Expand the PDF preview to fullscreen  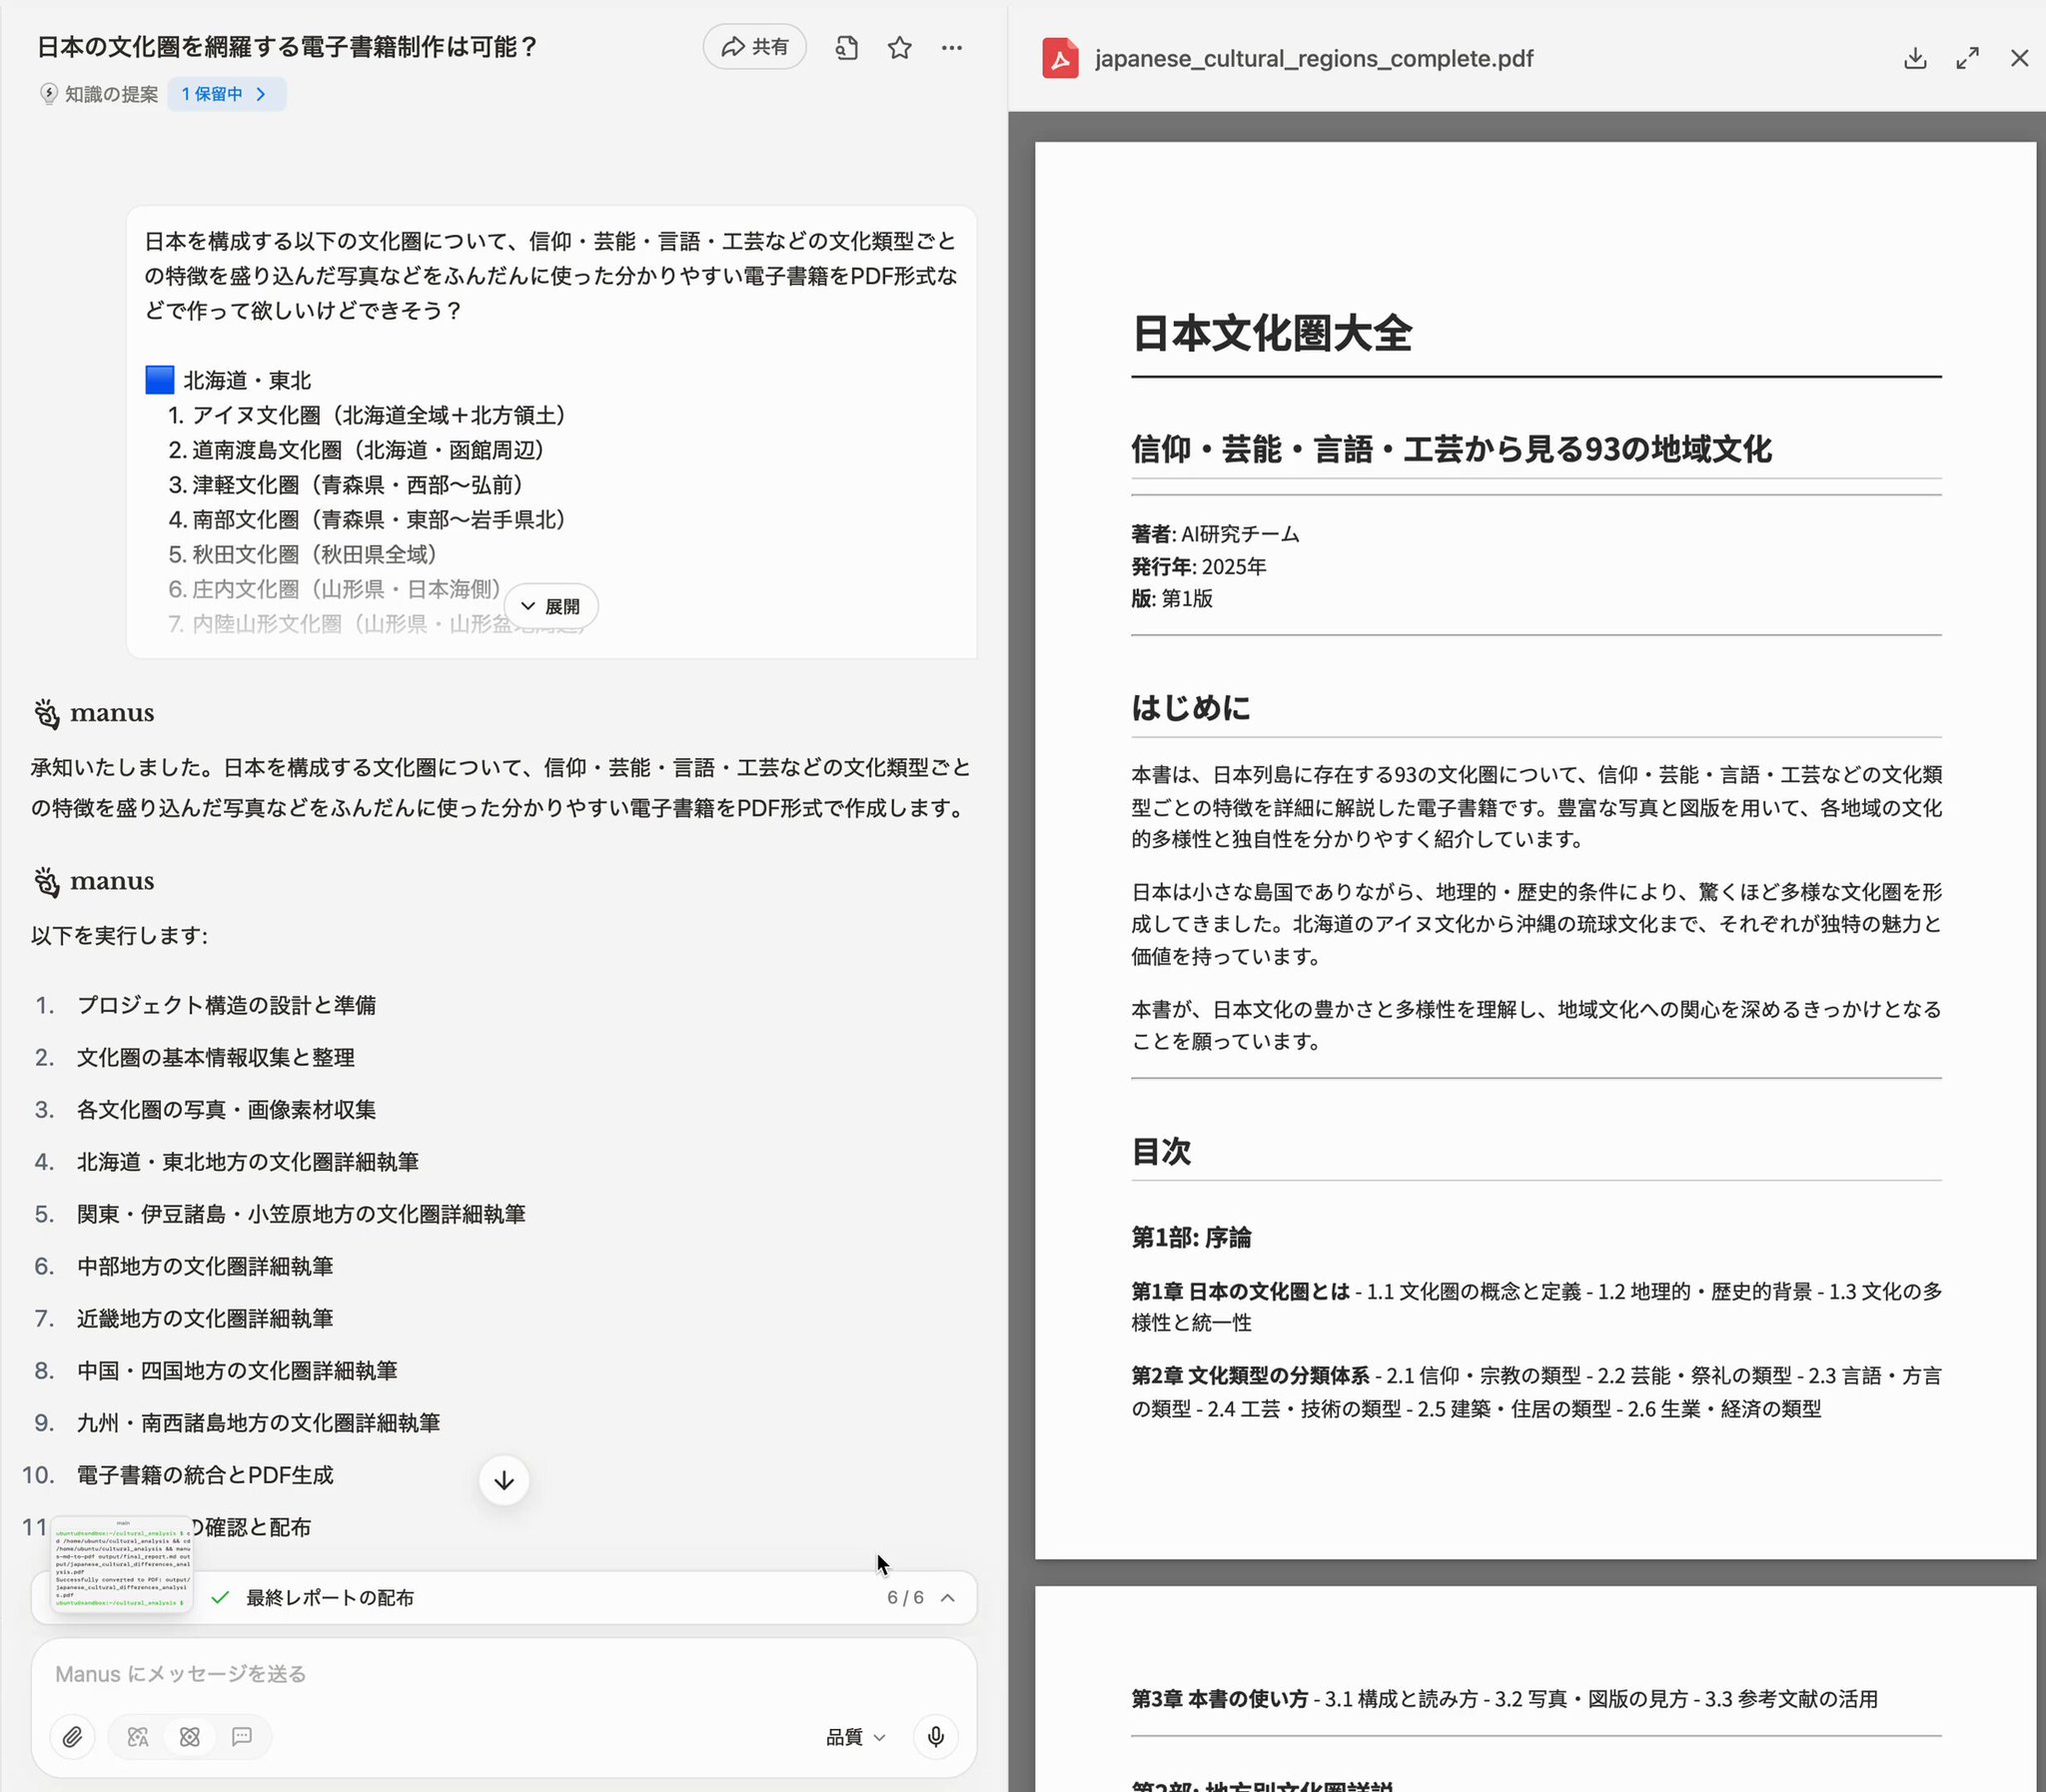1967,58
